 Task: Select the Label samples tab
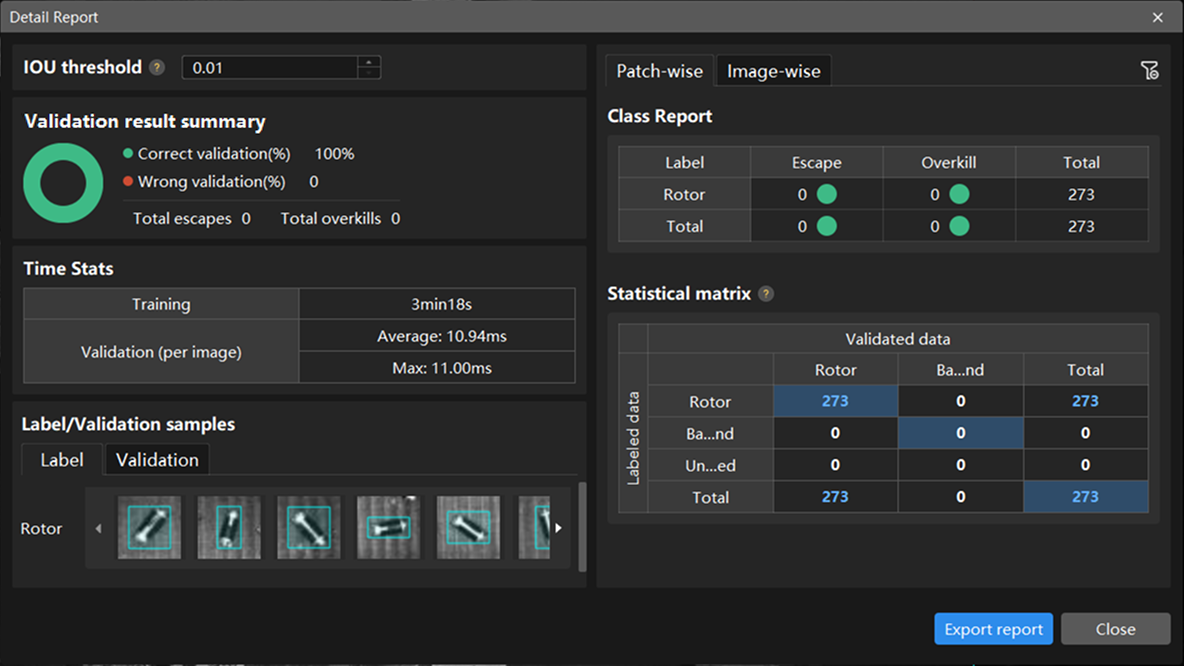(x=62, y=460)
